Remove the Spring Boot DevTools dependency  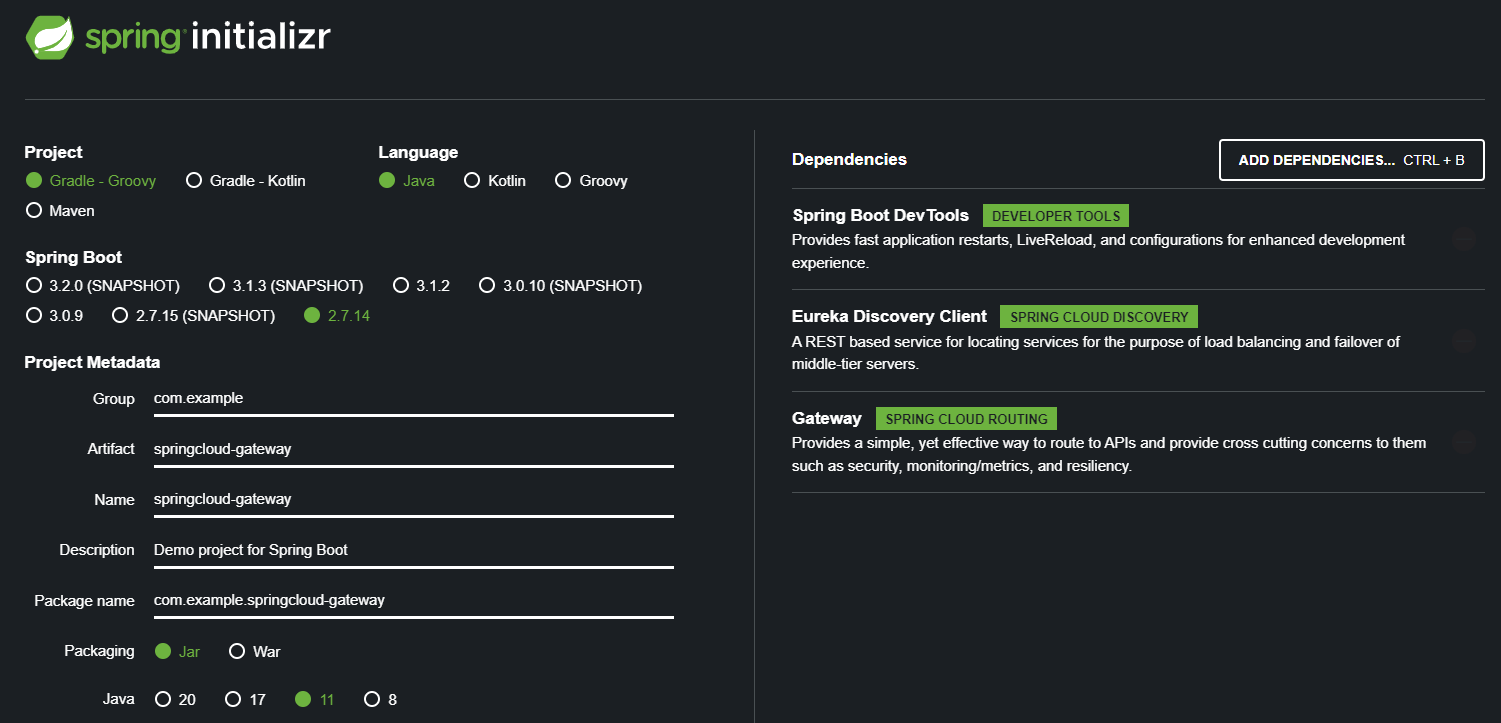tap(1464, 239)
